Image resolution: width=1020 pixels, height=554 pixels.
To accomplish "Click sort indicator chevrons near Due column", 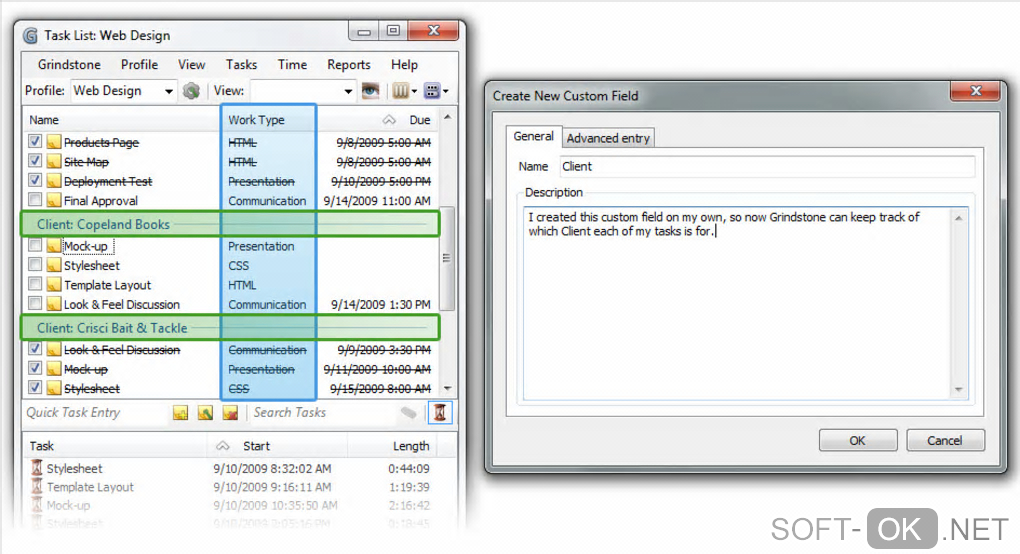I will [389, 120].
